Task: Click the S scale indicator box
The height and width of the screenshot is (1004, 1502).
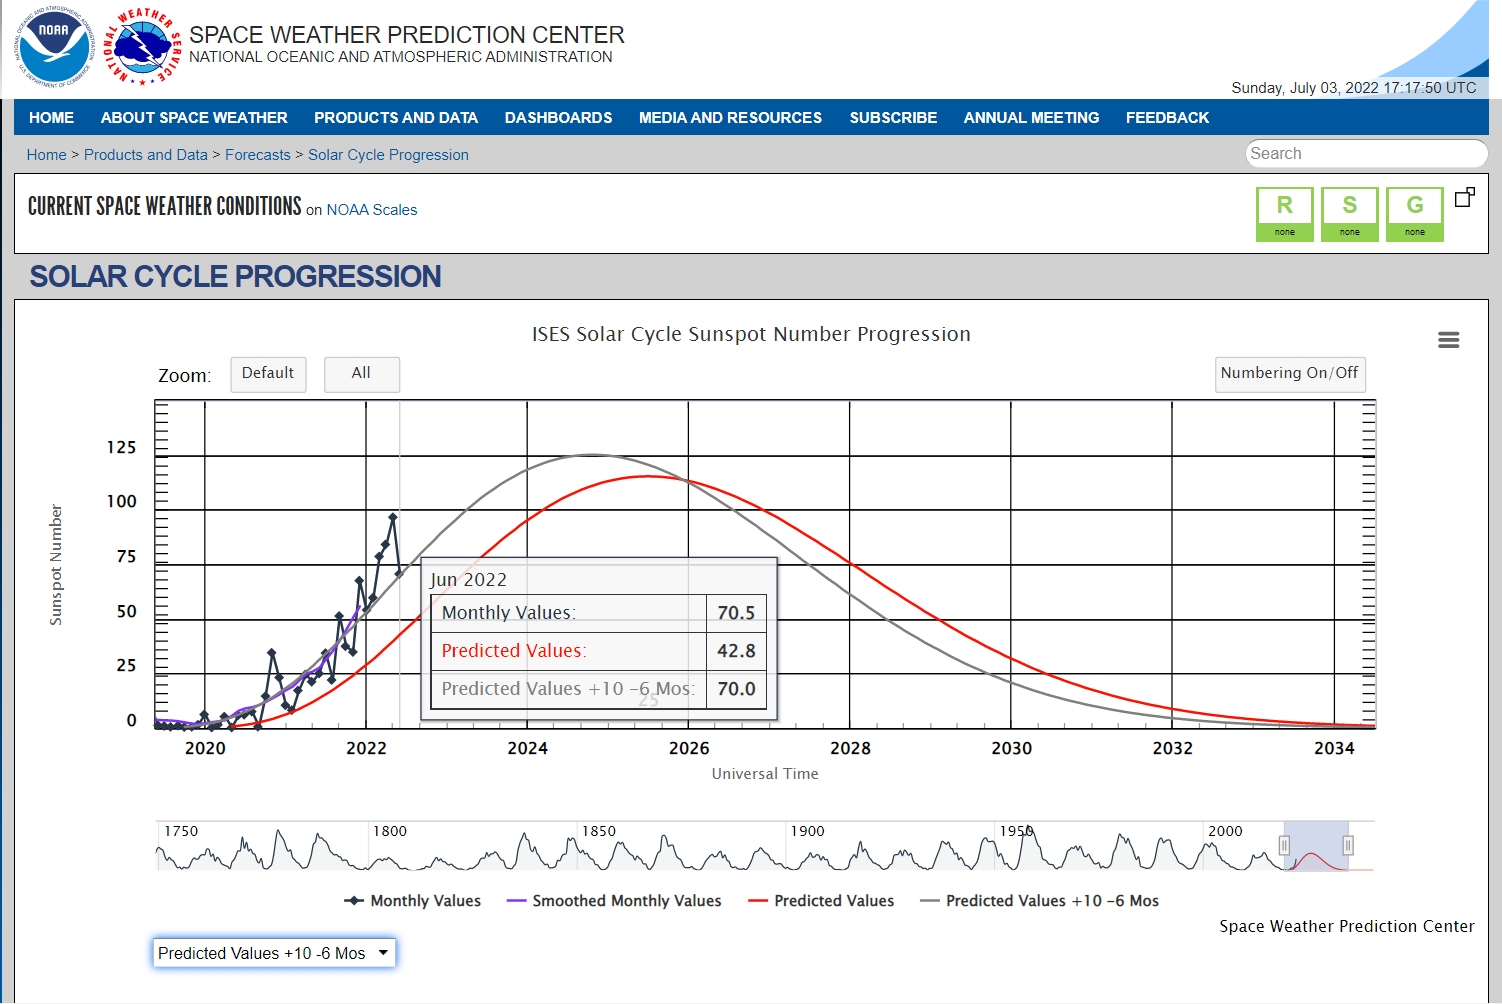Action: tap(1350, 214)
